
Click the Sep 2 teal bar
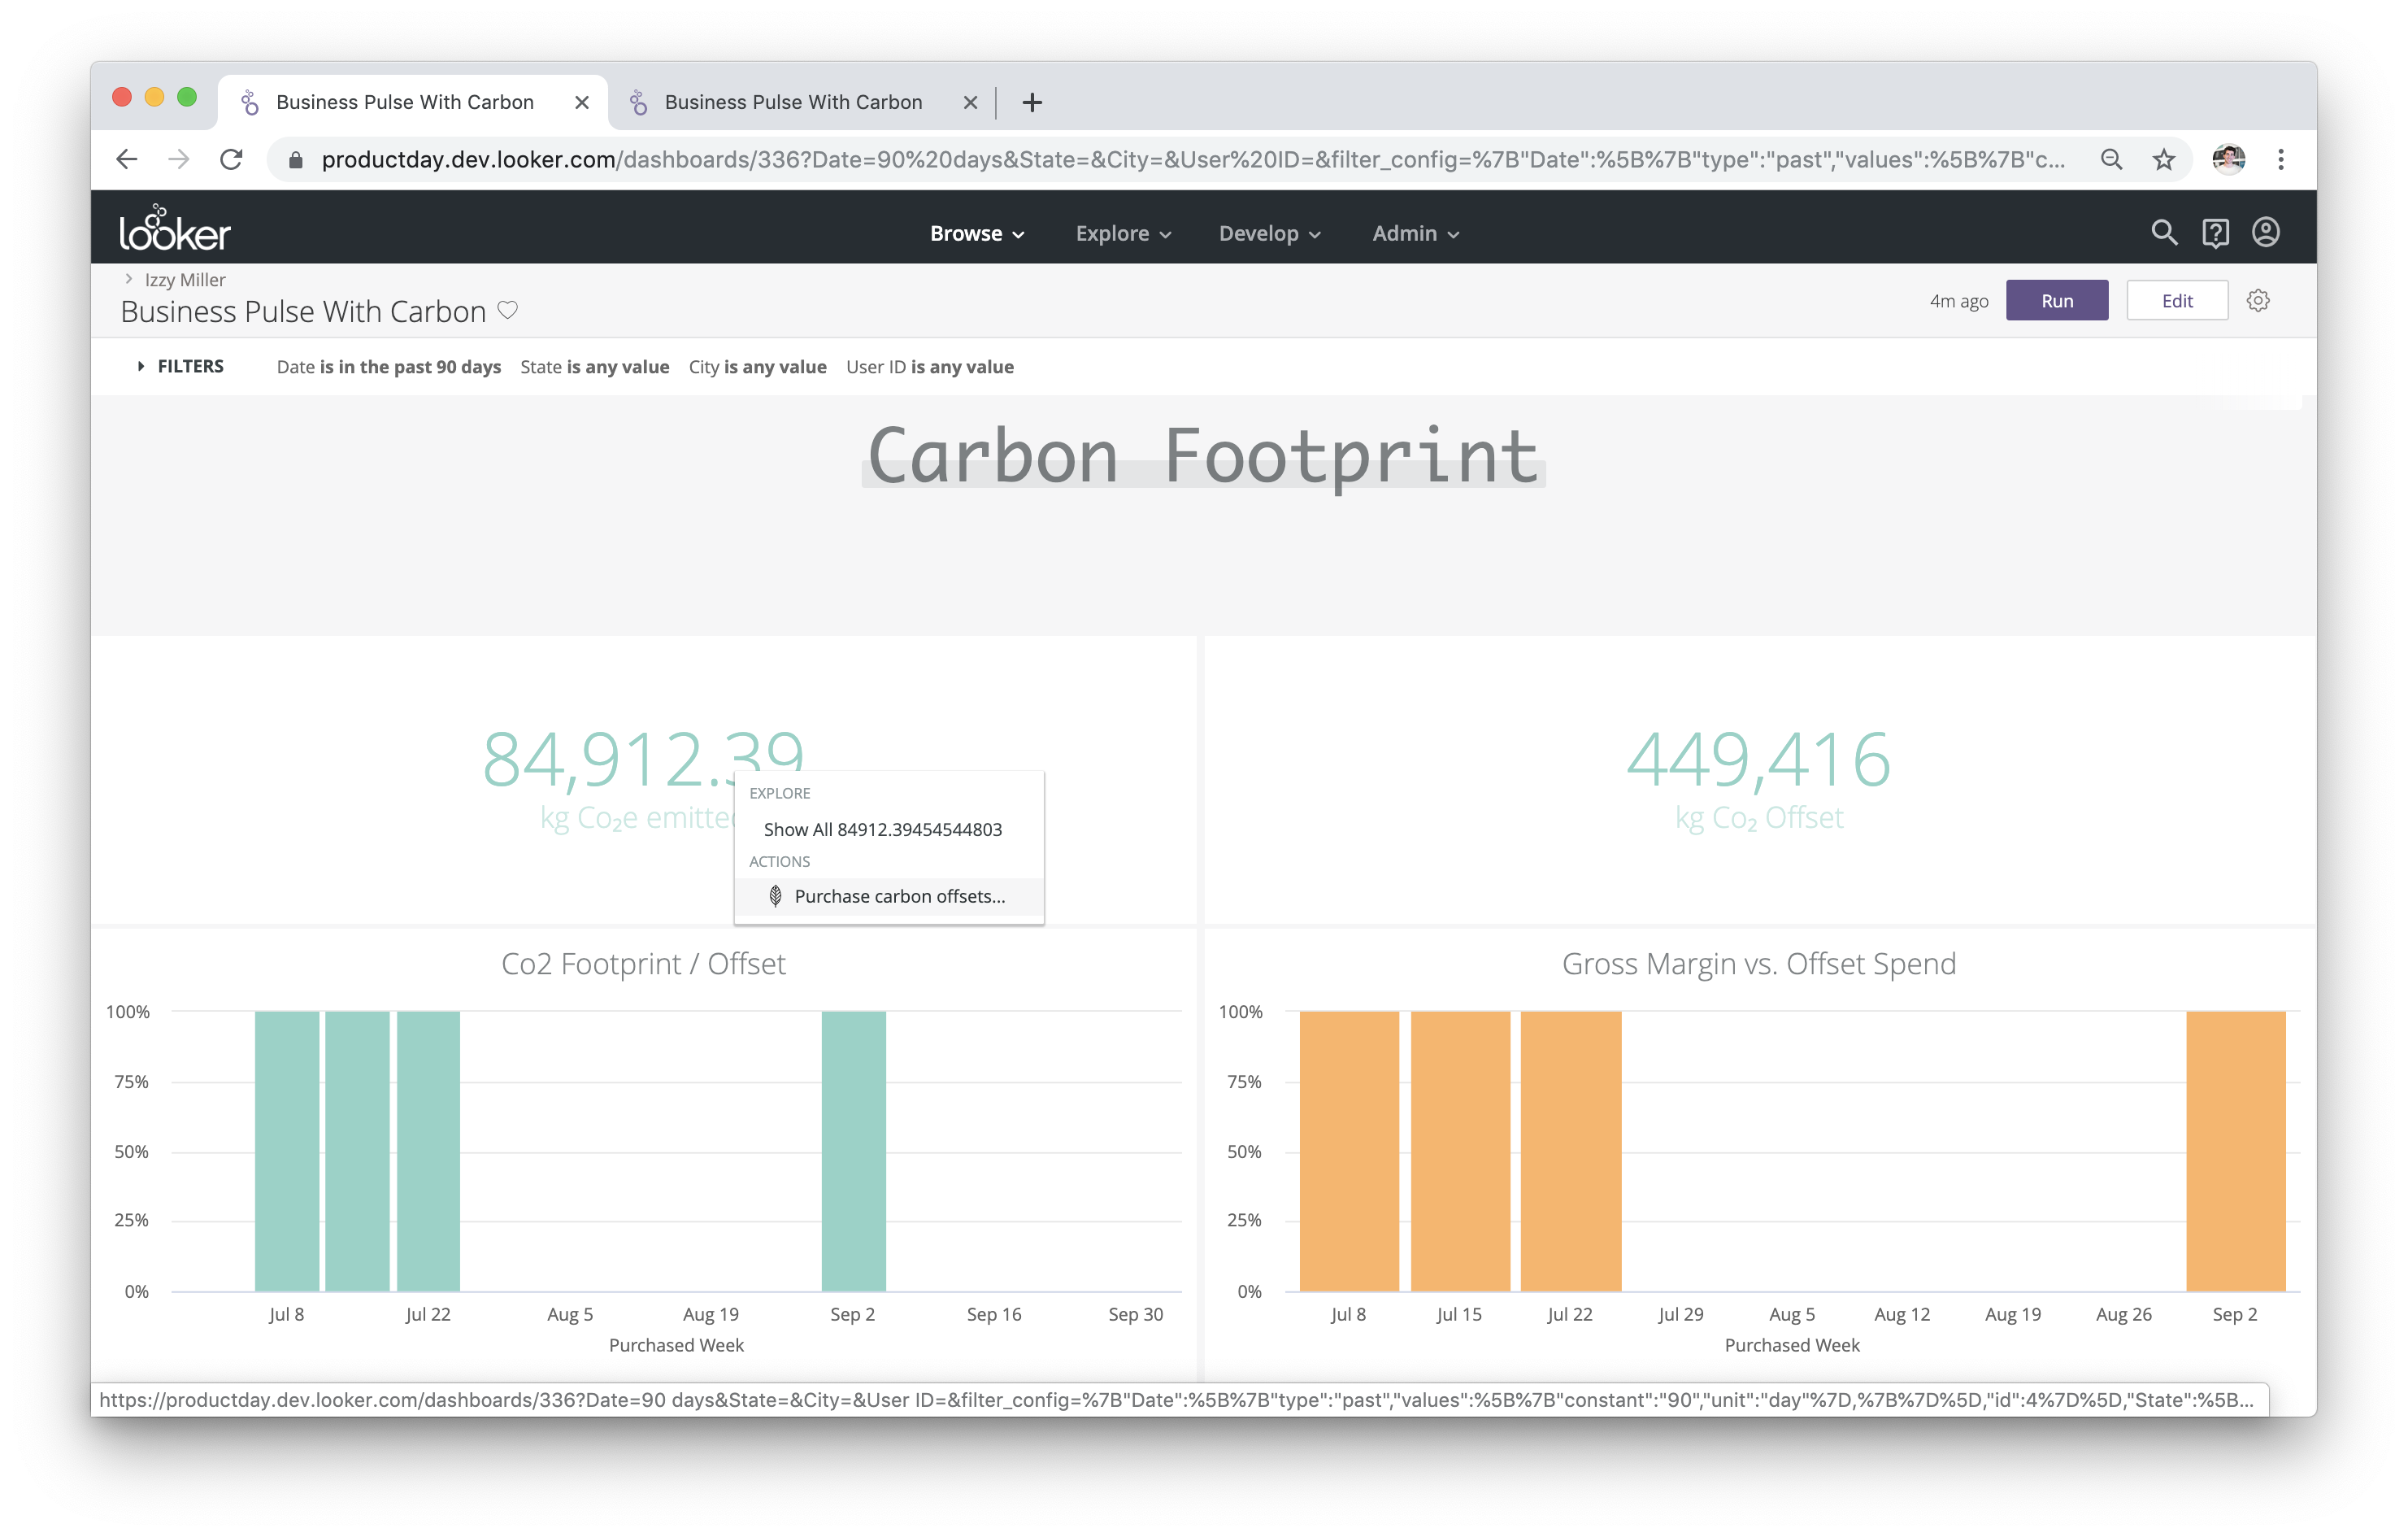(853, 1150)
